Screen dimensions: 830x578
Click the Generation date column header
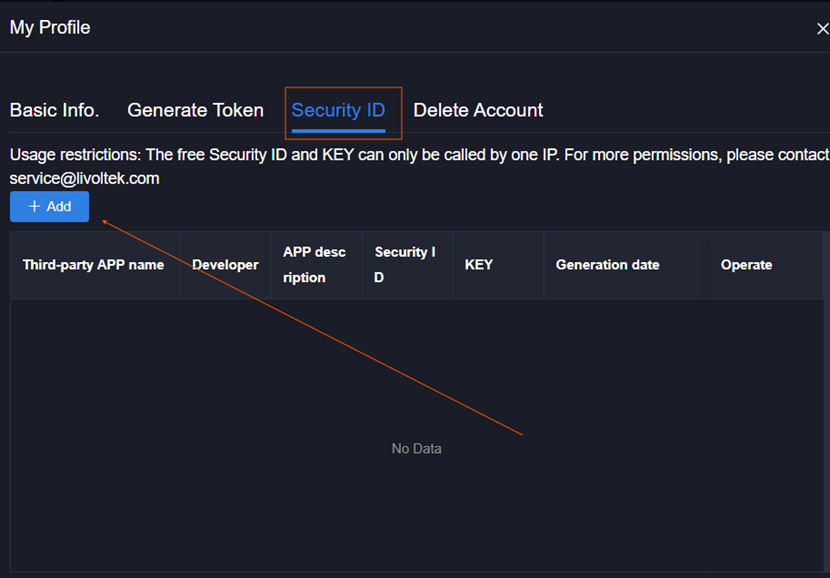click(607, 265)
